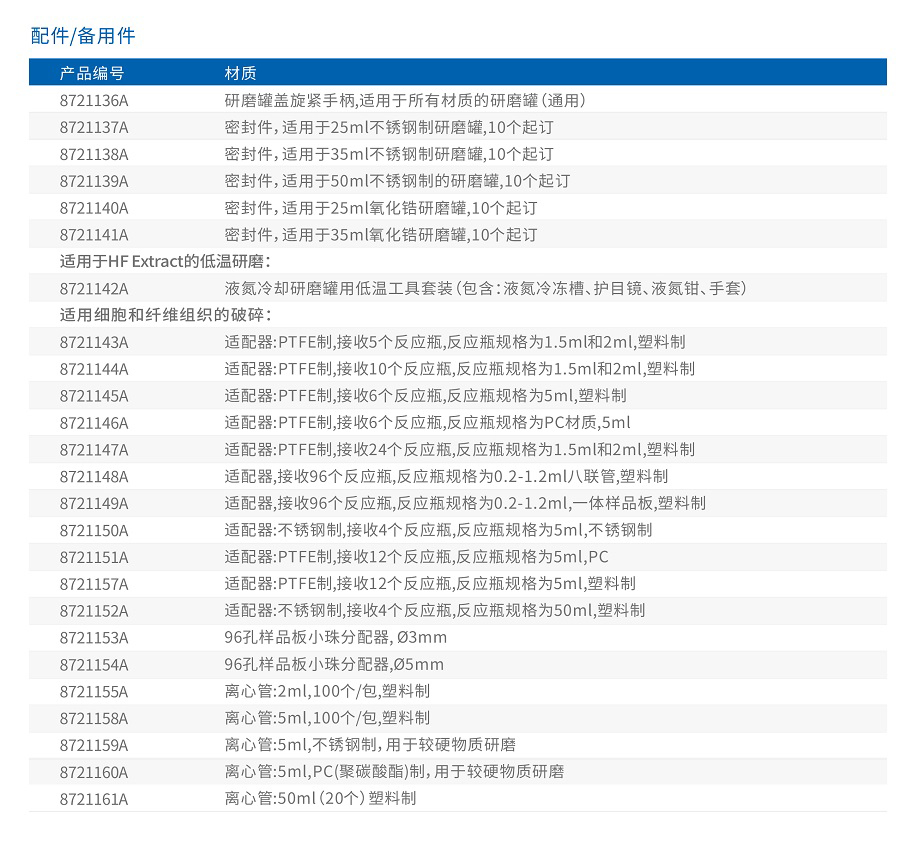
Task: Click the 96孔样品板小珠分配器 Ø3mm description
Action: [x=335, y=638]
